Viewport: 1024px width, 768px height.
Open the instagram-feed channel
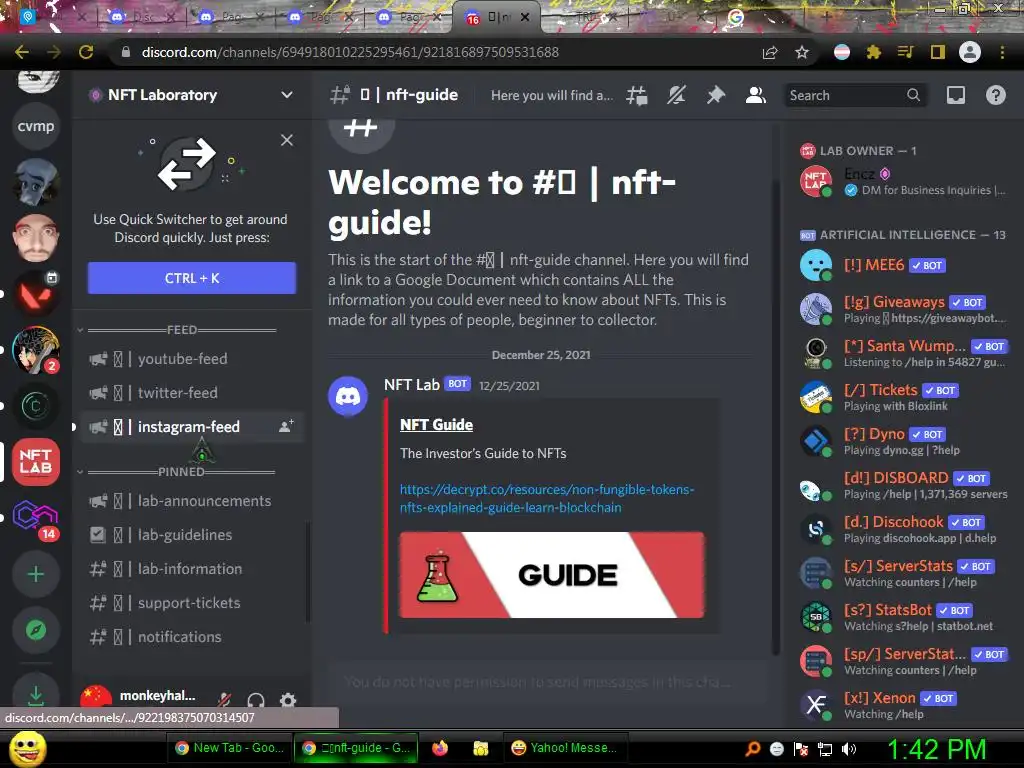click(x=191, y=426)
